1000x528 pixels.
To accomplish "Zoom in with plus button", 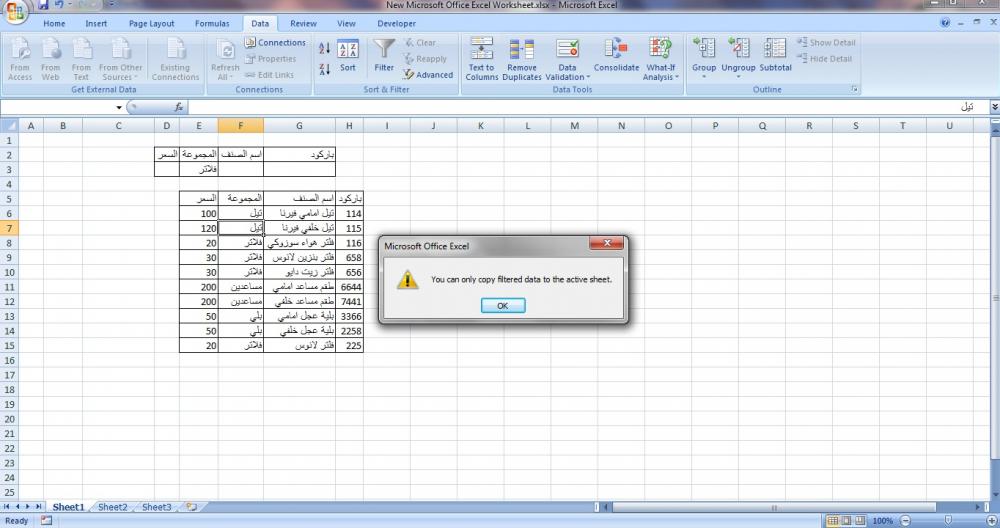I will [991, 520].
